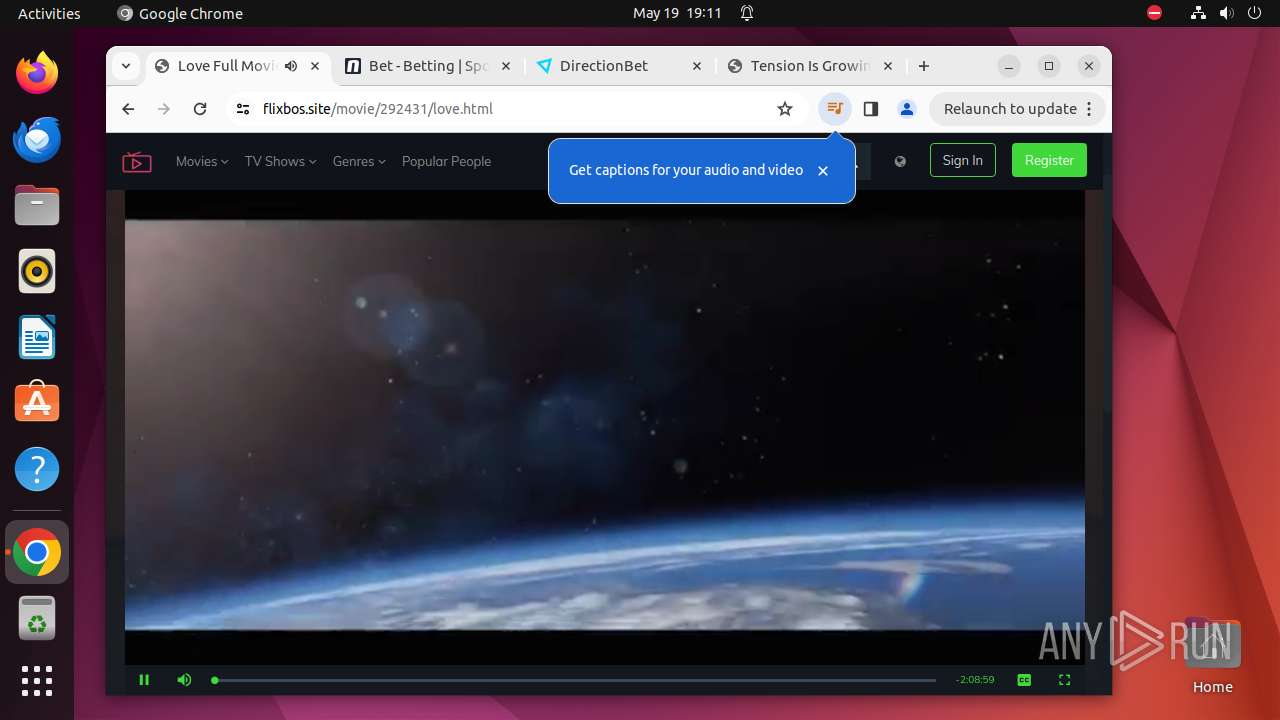Click the Sign In button

point(962,160)
